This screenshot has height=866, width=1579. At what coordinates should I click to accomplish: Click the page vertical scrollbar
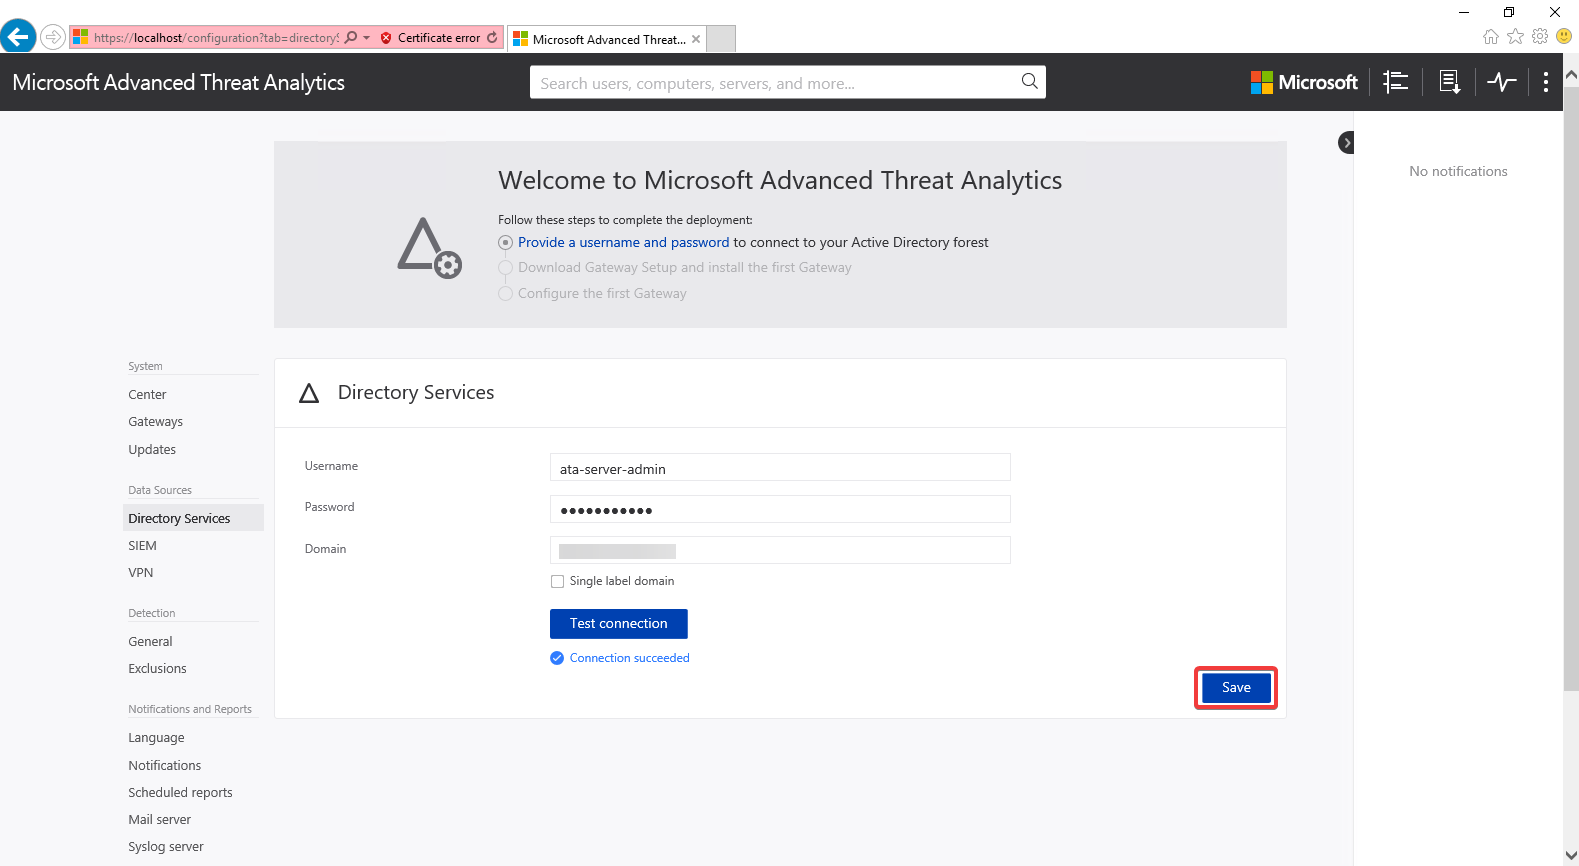[x=1571, y=400]
